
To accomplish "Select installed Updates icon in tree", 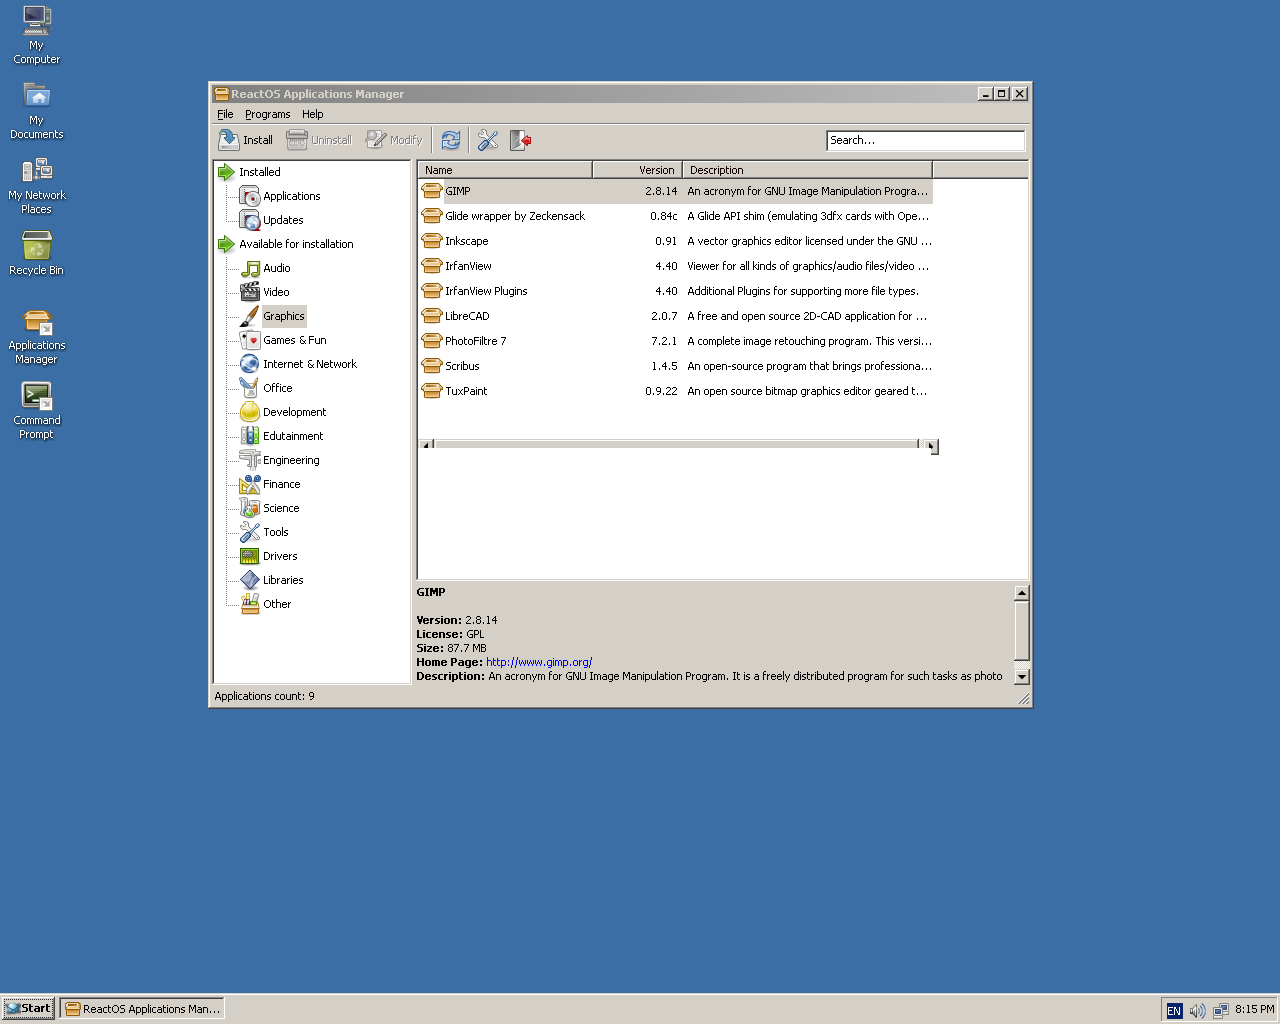I will (x=250, y=220).
